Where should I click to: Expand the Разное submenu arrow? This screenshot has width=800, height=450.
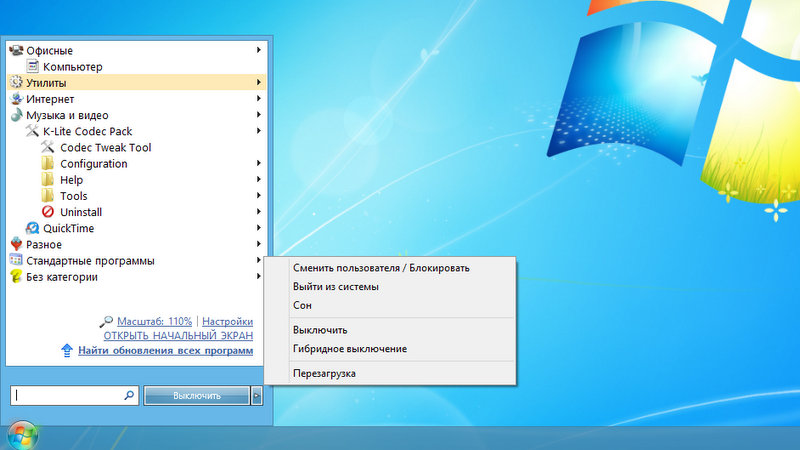coord(259,244)
